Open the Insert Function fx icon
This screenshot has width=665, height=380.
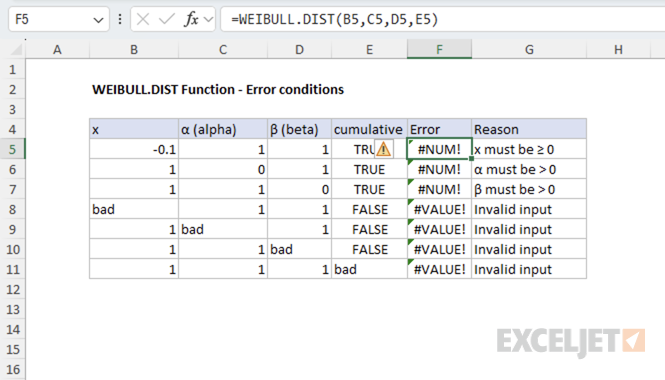click(x=191, y=20)
